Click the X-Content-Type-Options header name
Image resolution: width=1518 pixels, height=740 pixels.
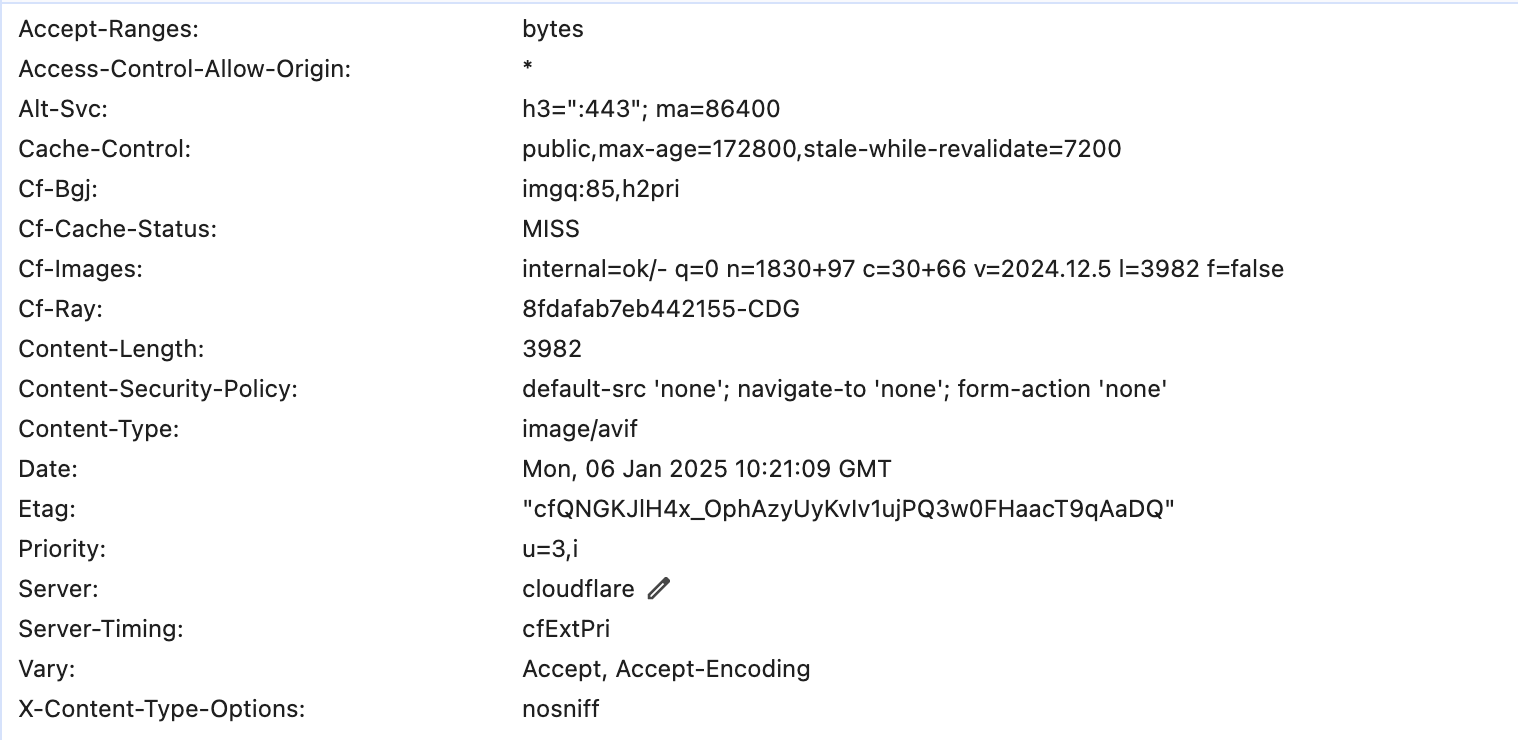[x=161, y=709]
